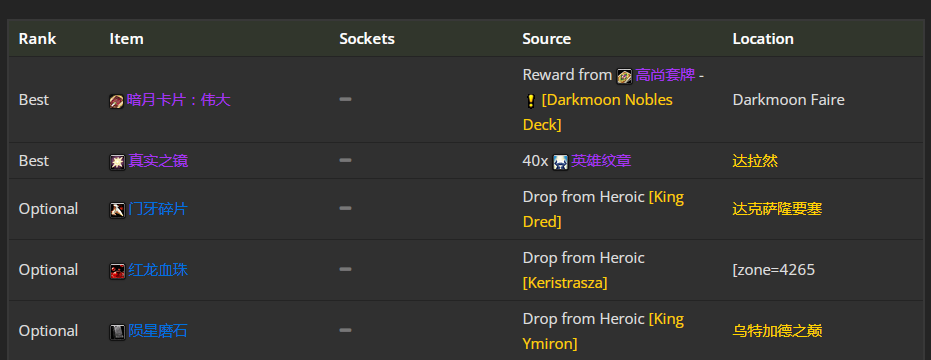931x360 pixels.
Task: Click the 陨星磨石 item icon
Action: coord(117,332)
